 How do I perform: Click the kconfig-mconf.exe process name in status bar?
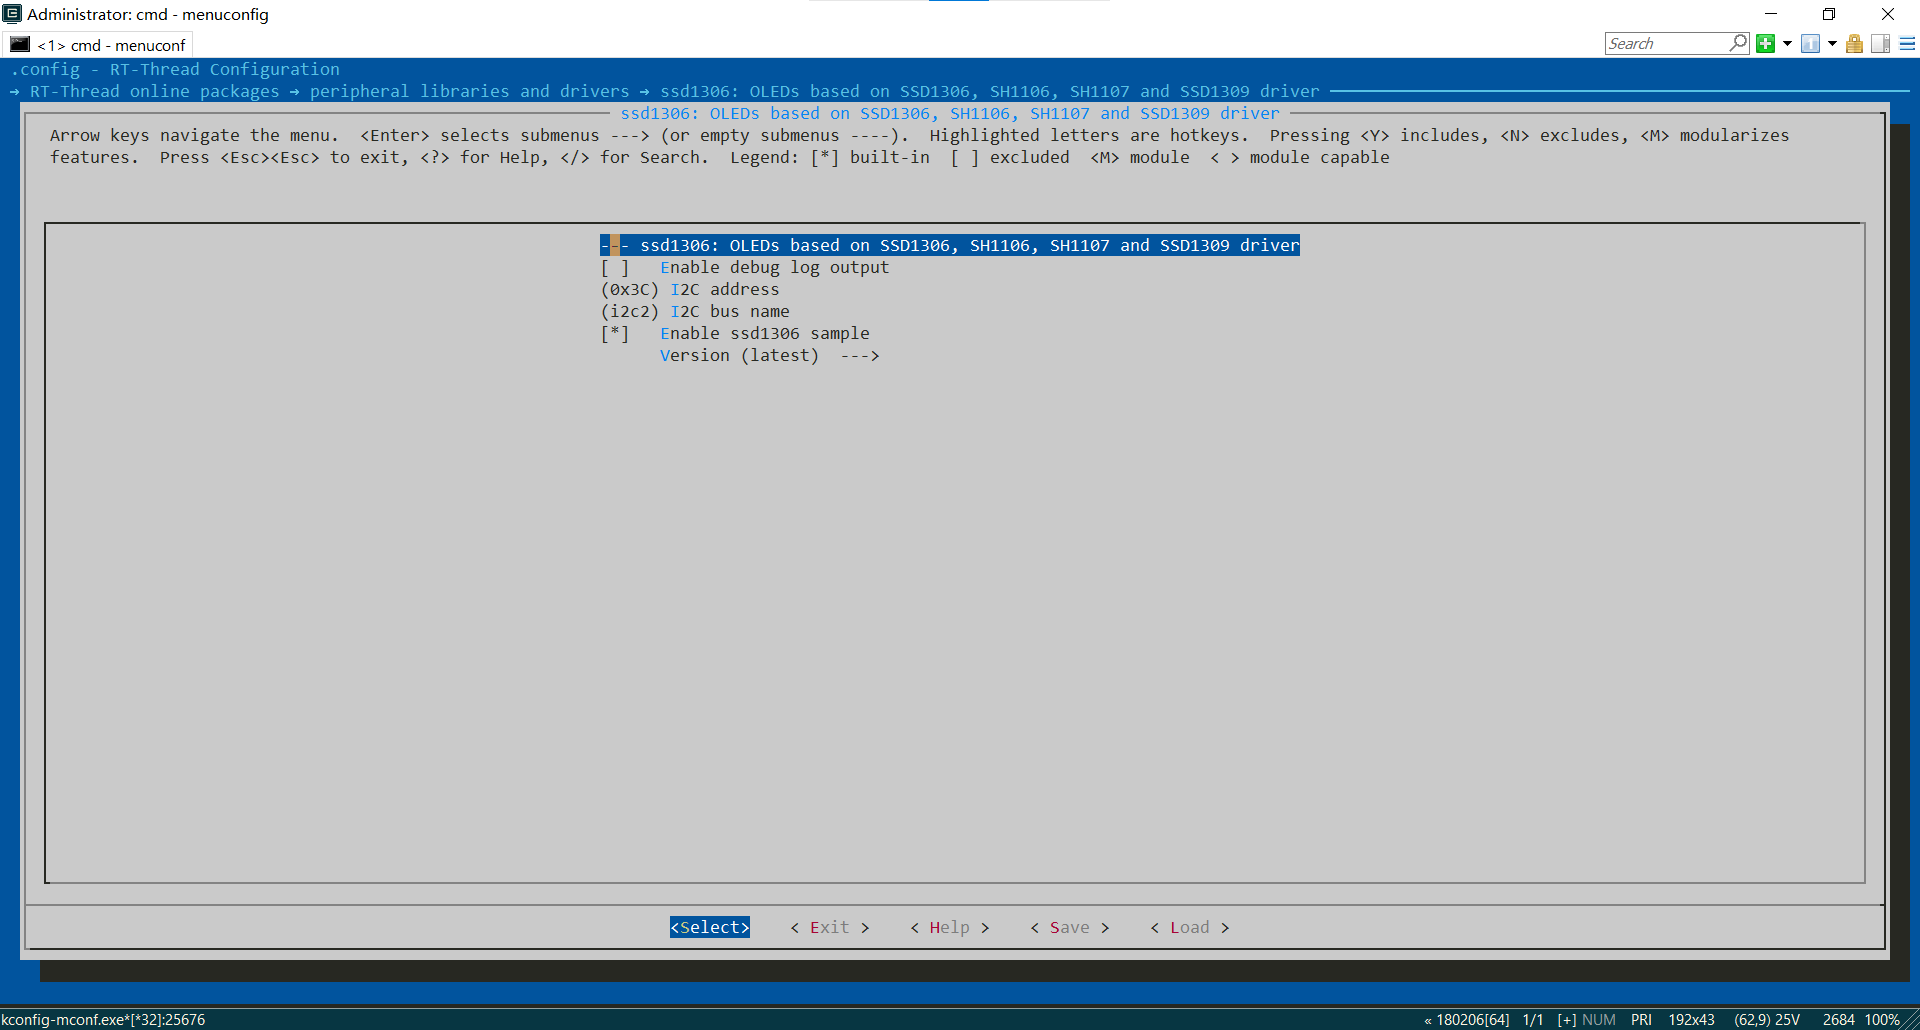[x=103, y=1020]
